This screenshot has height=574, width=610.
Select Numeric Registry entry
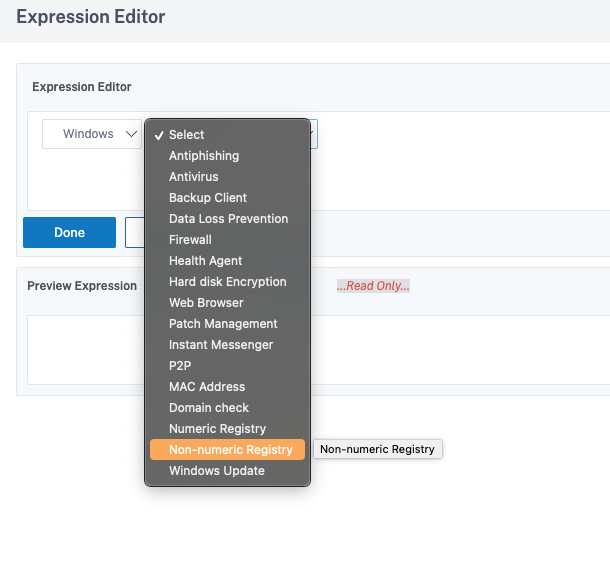(x=227, y=429)
